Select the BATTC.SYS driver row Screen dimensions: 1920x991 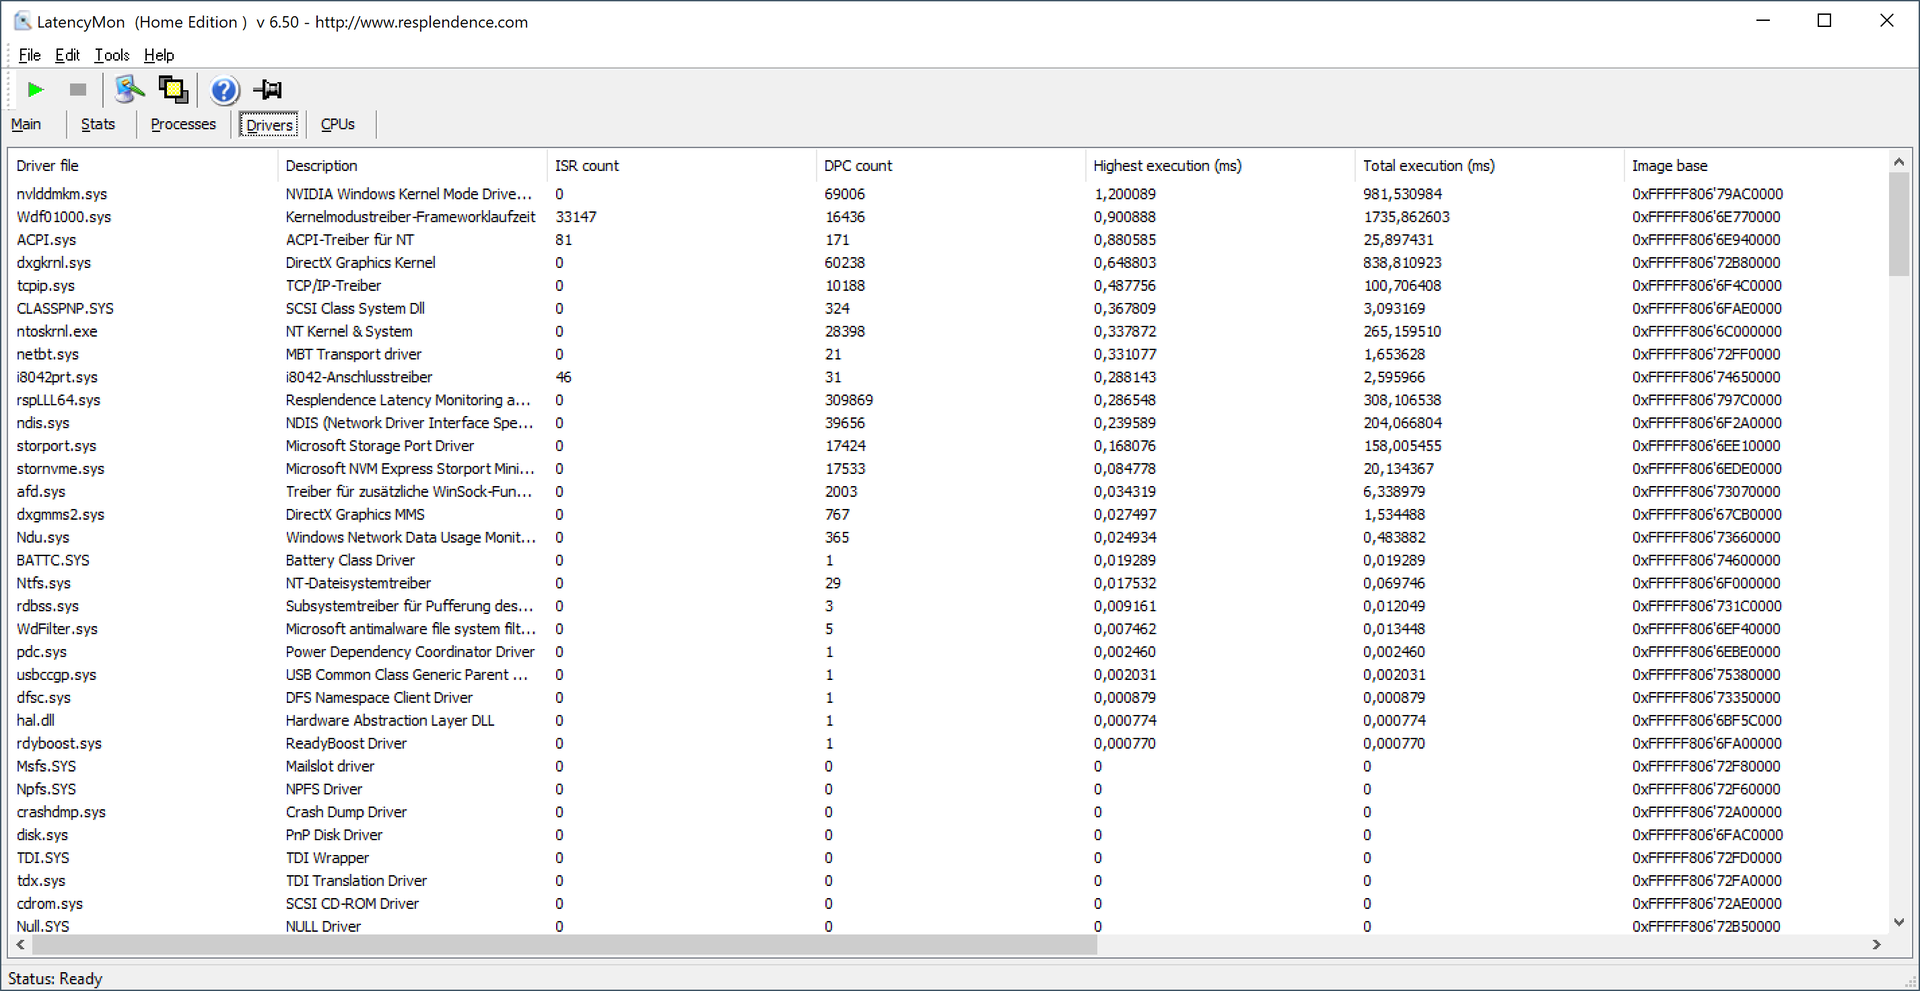click(948, 561)
